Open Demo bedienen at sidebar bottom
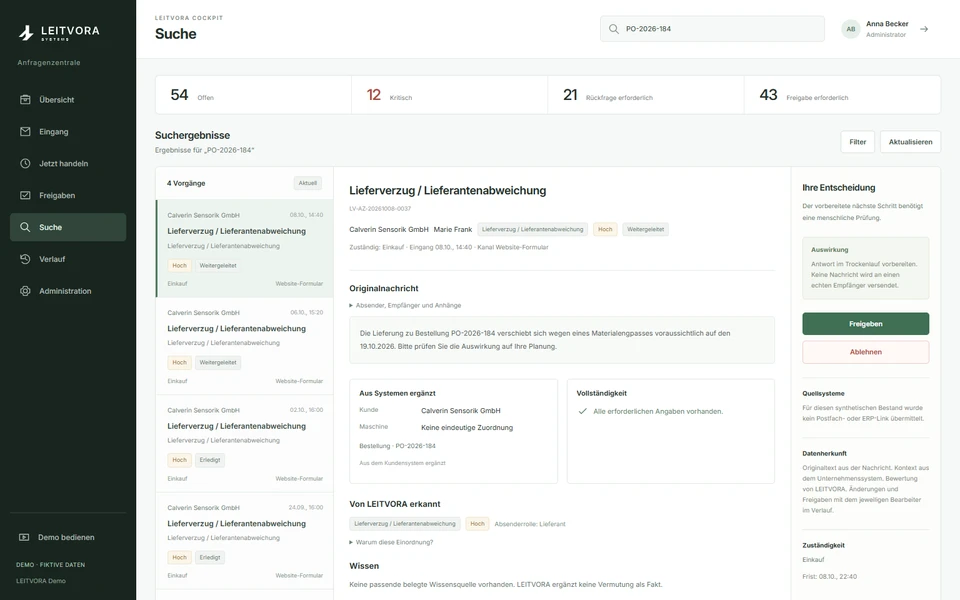 68,537
